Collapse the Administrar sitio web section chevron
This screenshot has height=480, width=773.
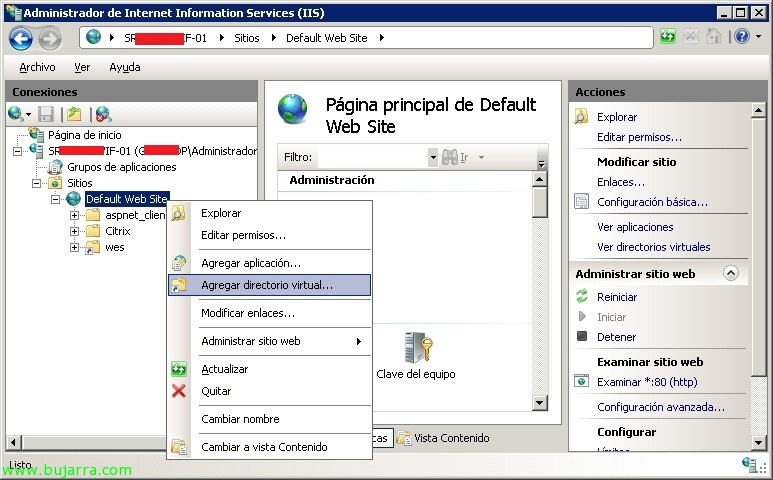(731, 273)
